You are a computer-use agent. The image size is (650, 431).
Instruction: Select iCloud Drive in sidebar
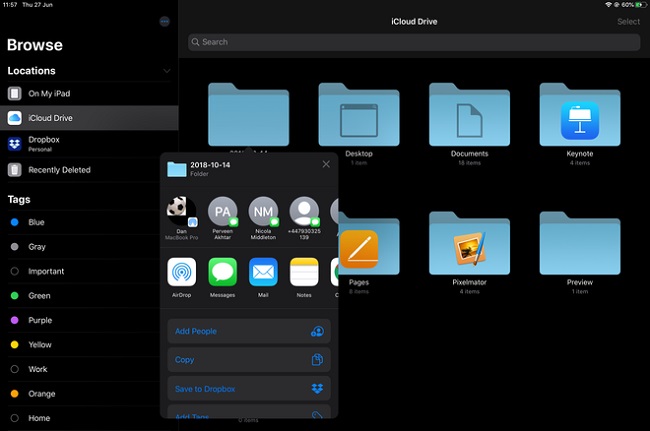[89, 118]
